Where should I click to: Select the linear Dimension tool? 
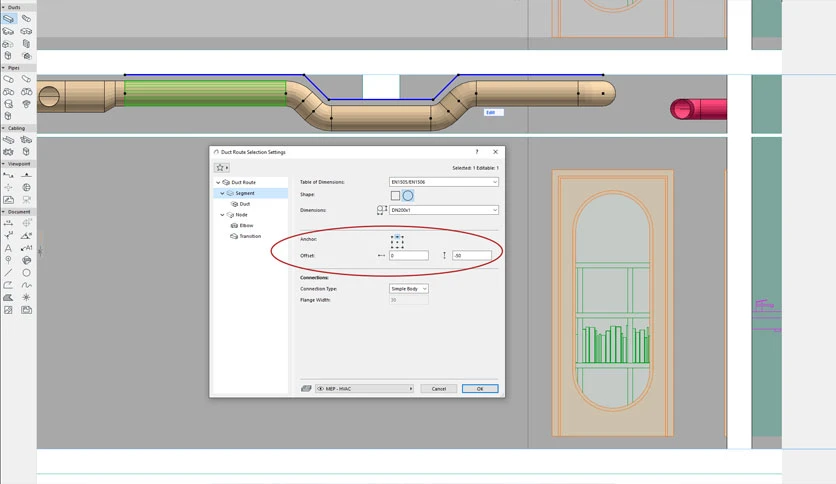[x=8, y=223]
